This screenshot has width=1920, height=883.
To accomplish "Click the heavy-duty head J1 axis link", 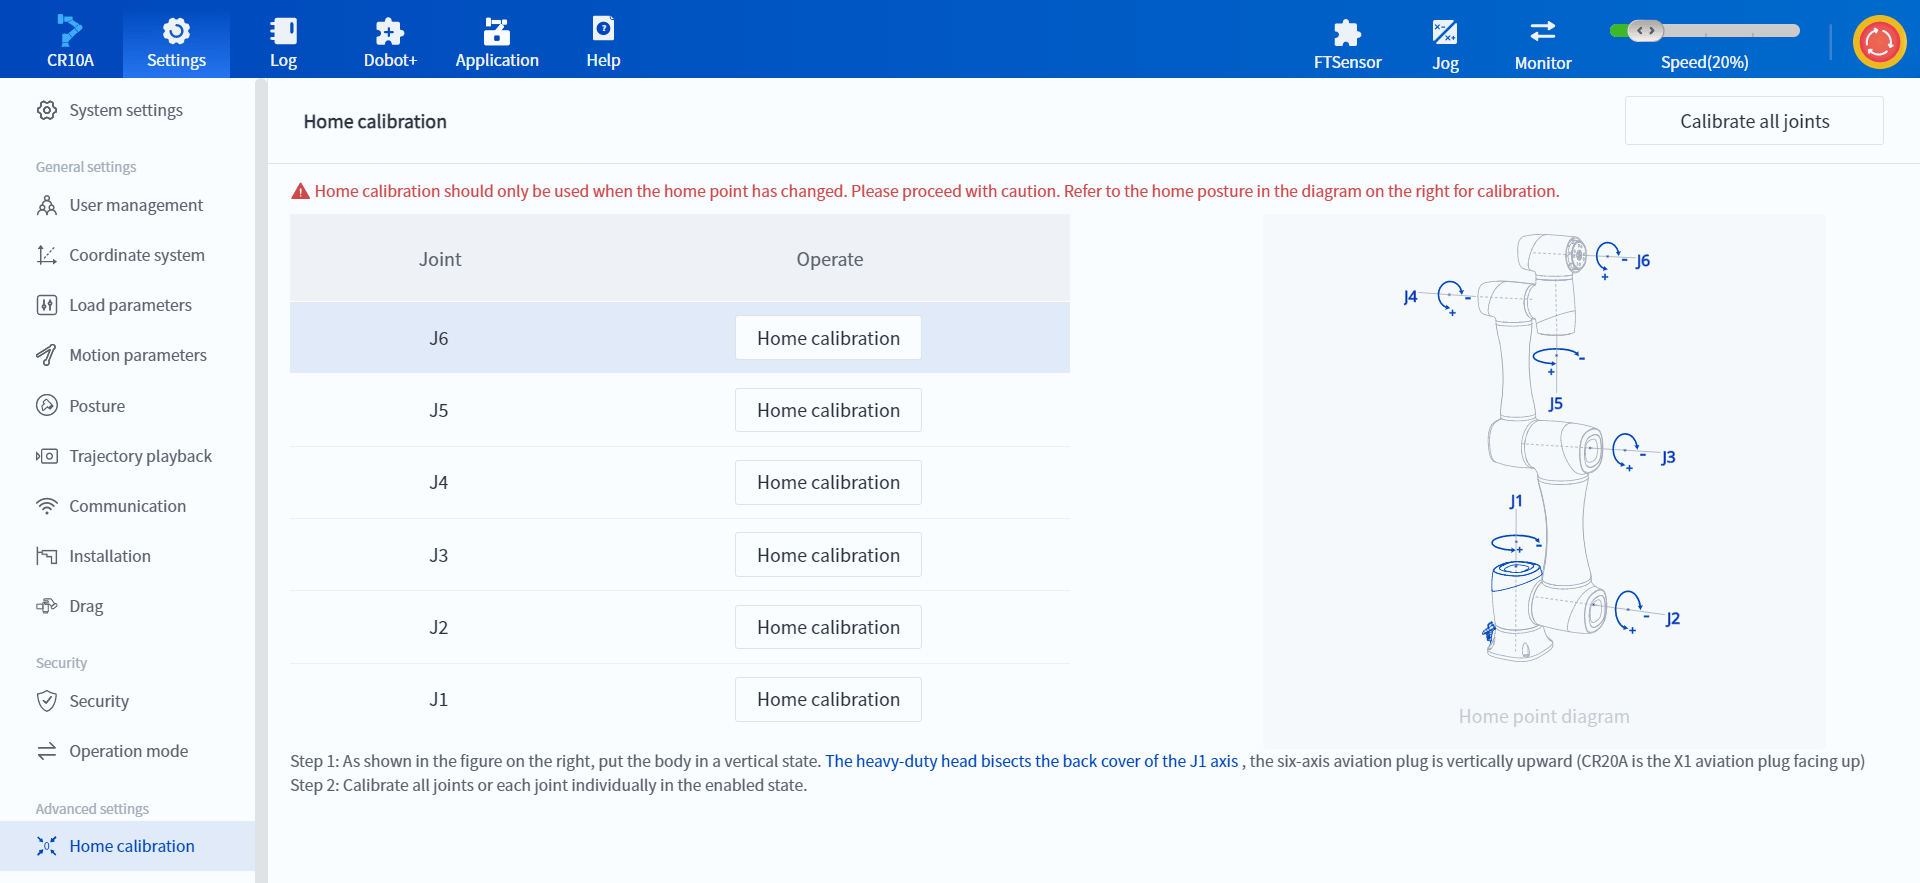I will (1031, 761).
